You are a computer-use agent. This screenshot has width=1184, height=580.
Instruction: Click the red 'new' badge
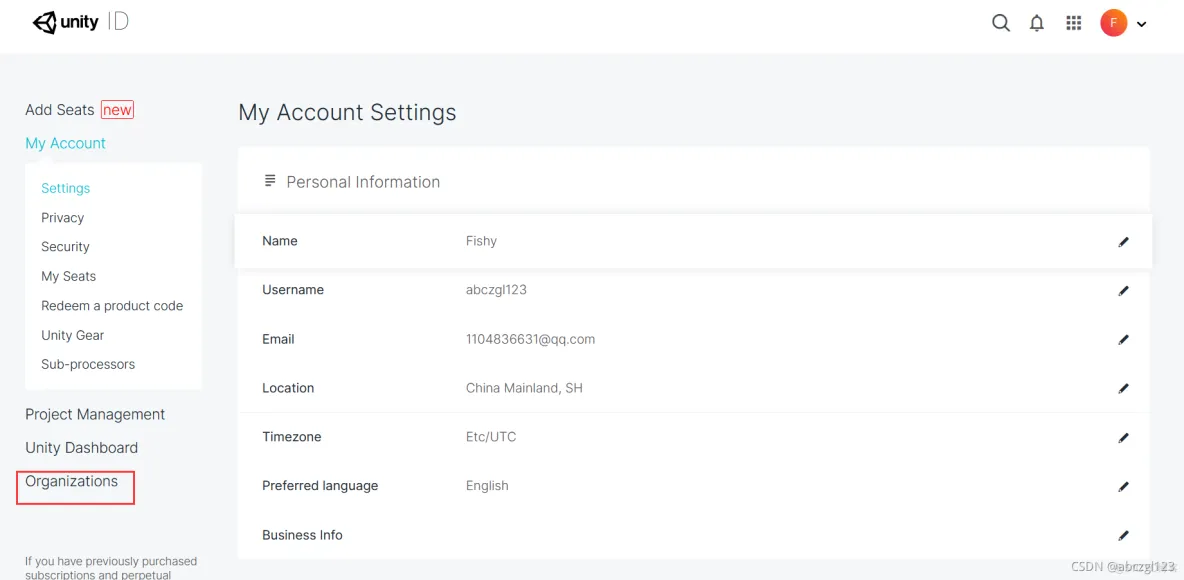coord(117,110)
